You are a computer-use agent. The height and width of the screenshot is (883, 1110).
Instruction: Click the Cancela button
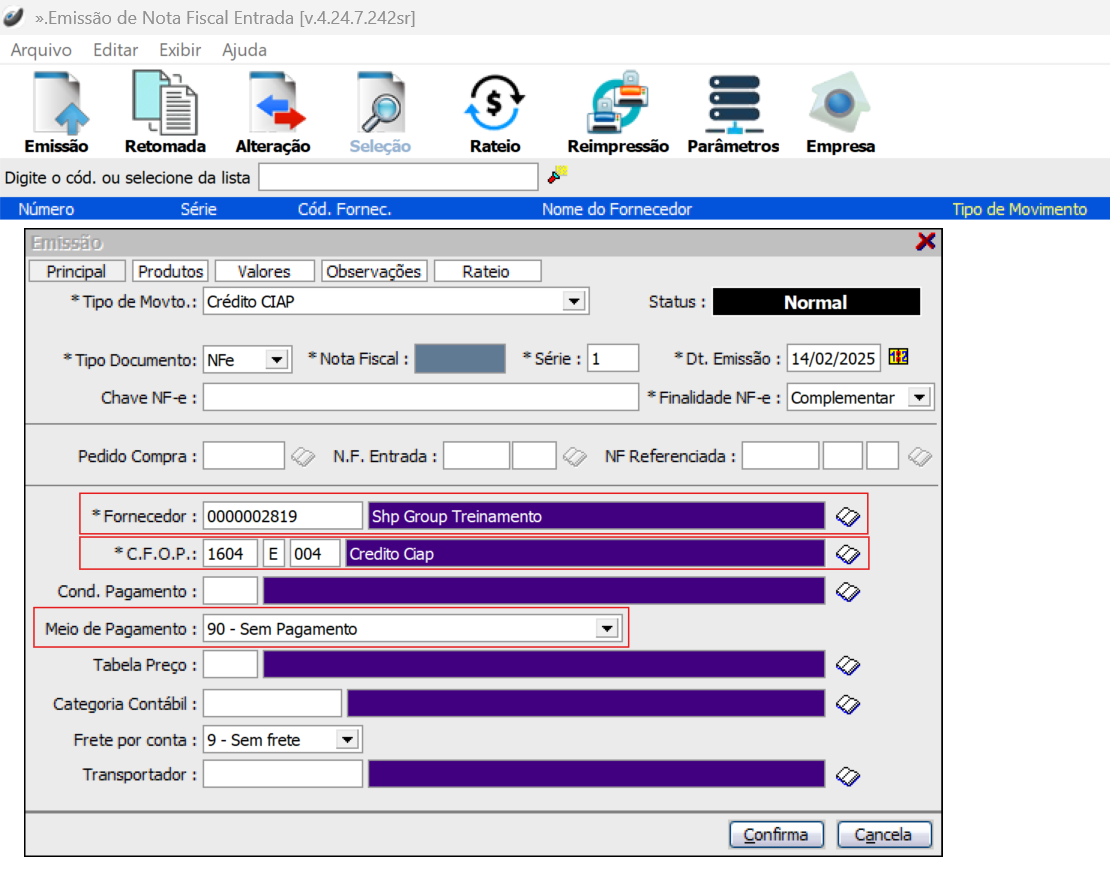click(884, 834)
